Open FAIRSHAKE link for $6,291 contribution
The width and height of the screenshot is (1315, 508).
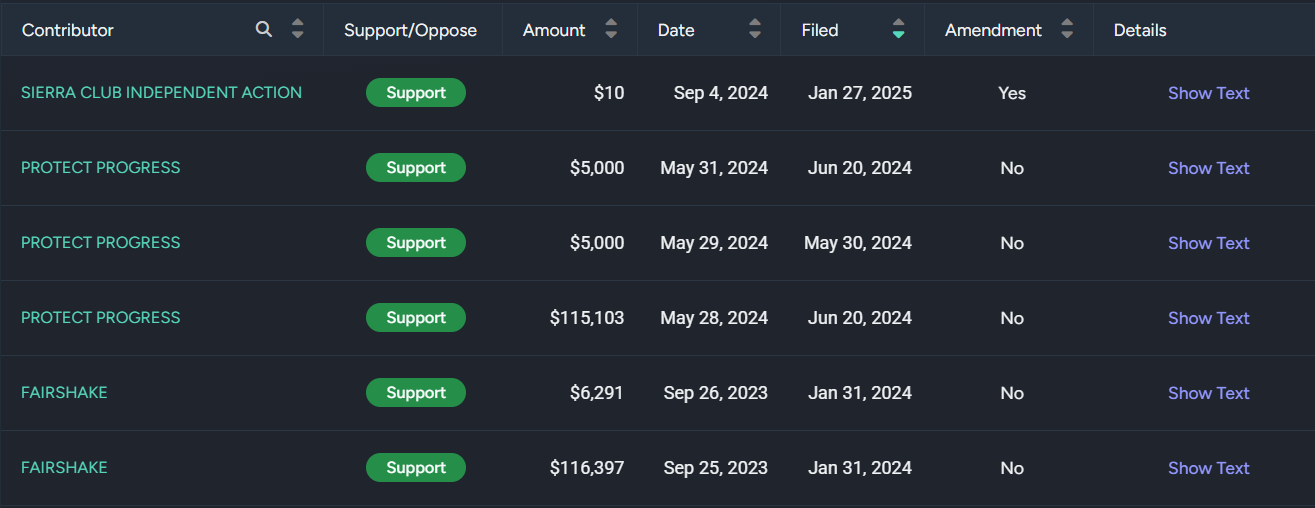click(64, 393)
